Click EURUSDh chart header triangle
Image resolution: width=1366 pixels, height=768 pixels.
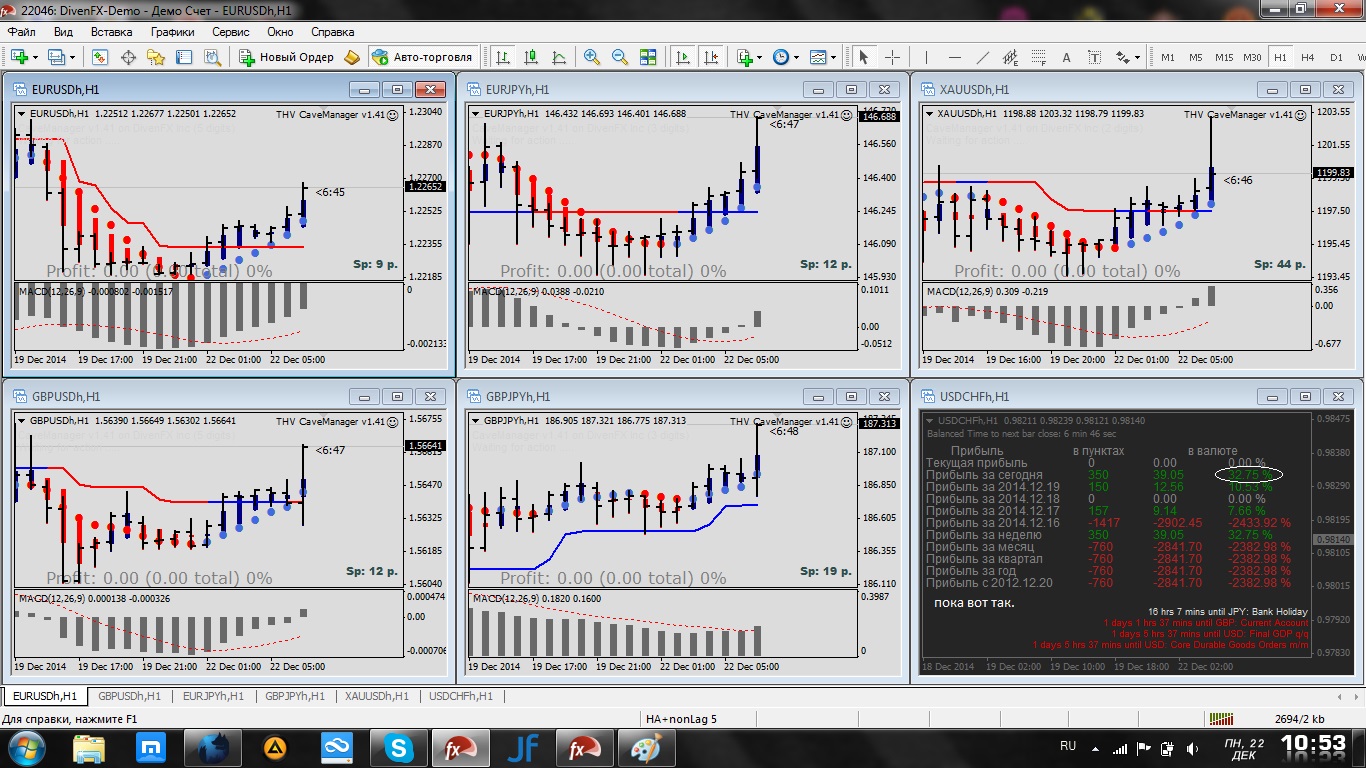pos(22,113)
